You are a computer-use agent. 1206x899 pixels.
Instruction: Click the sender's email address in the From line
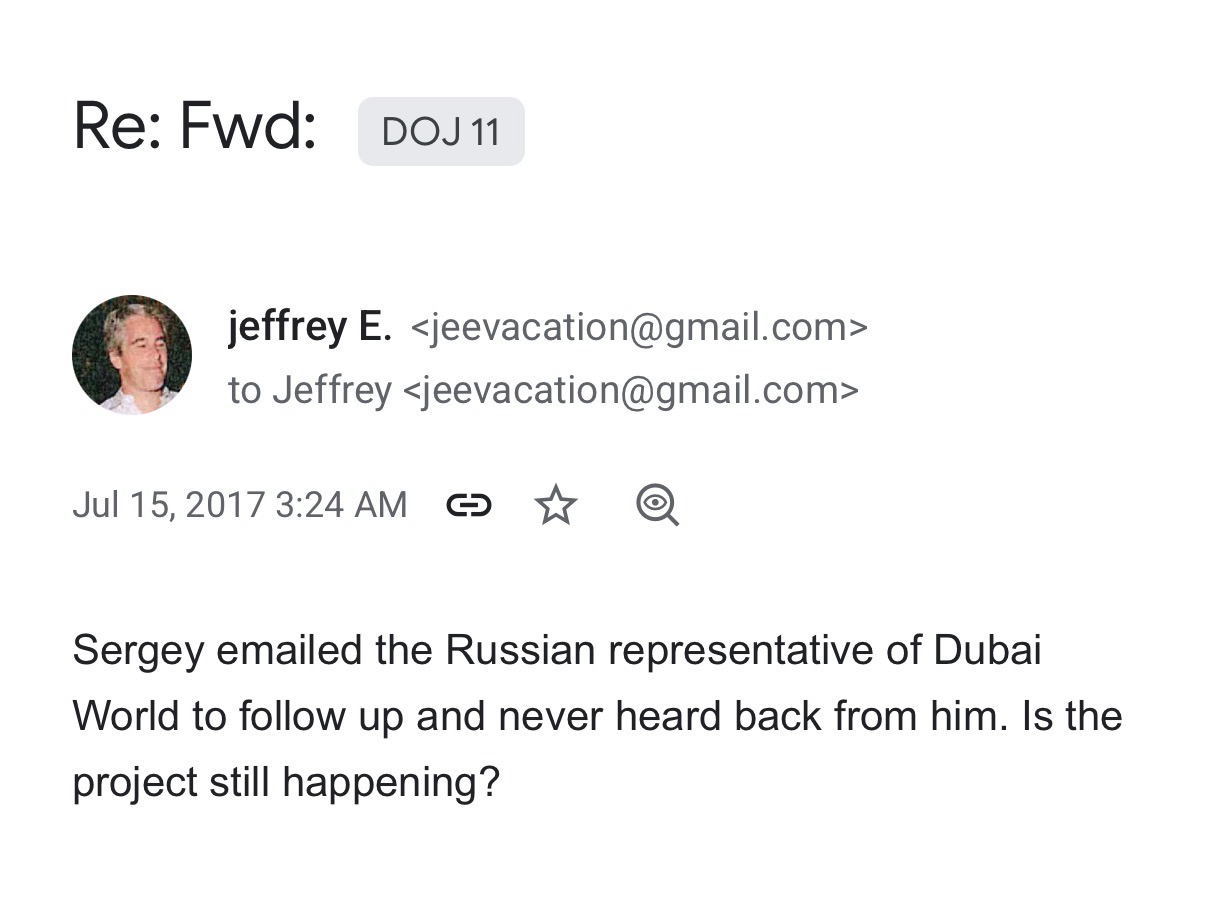coord(639,327)
